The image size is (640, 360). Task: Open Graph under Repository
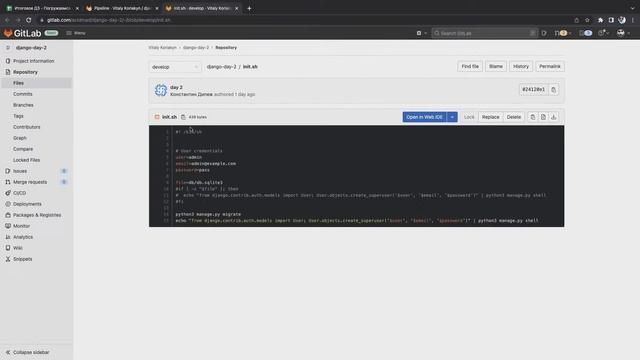(20, 138)
